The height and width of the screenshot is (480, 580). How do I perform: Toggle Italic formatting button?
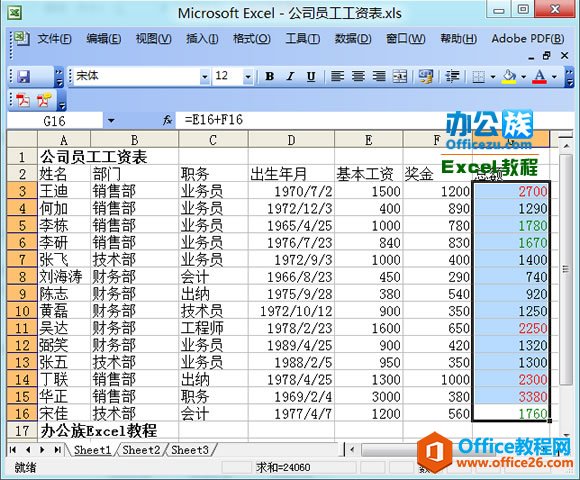coord(290,77)
